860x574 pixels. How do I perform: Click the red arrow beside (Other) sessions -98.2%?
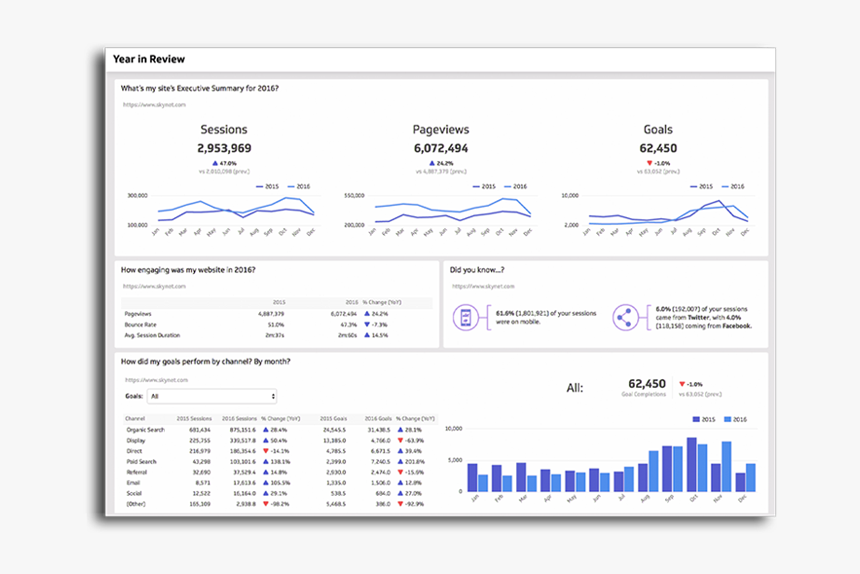pos(265,504)
